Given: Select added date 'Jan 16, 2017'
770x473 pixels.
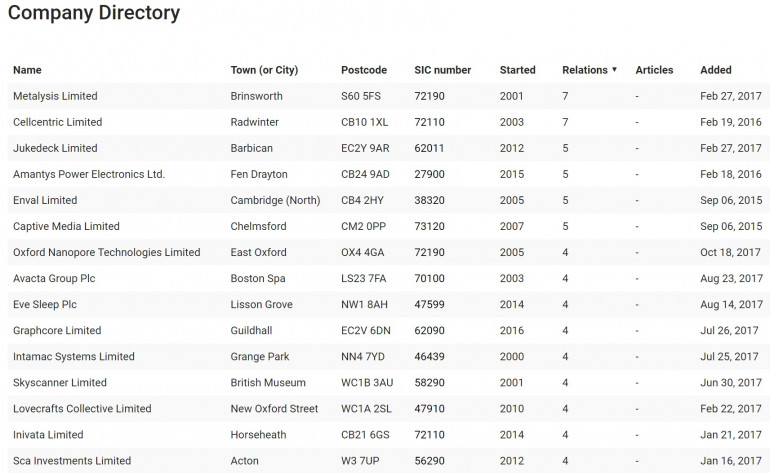Looking at the screenshot, I should point(731,460).
